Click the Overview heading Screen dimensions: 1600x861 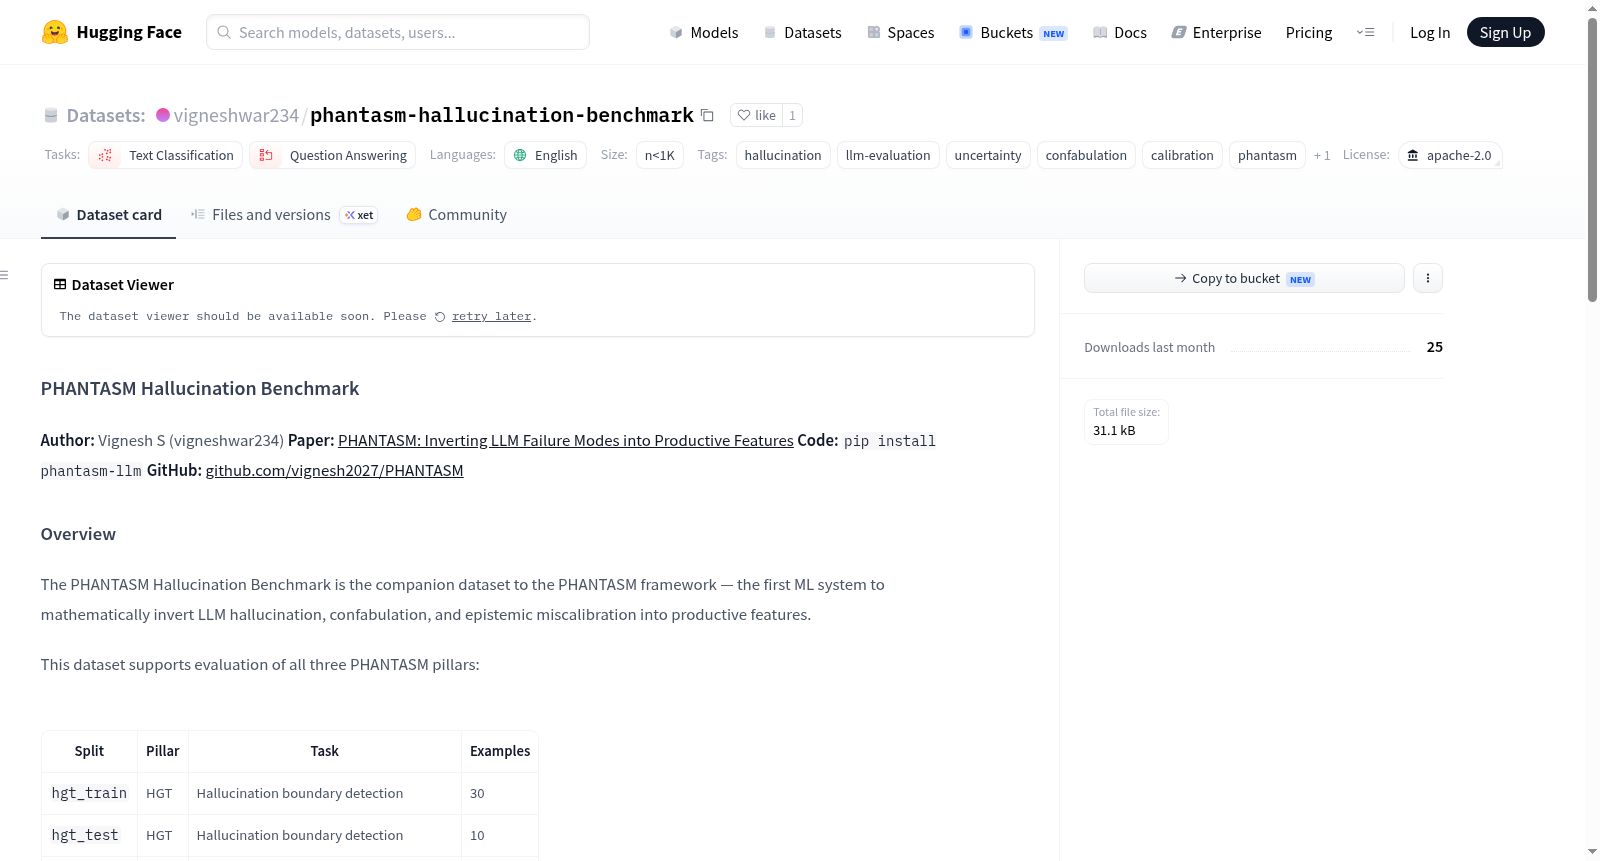pyautogui.click(x=78, y=534)
